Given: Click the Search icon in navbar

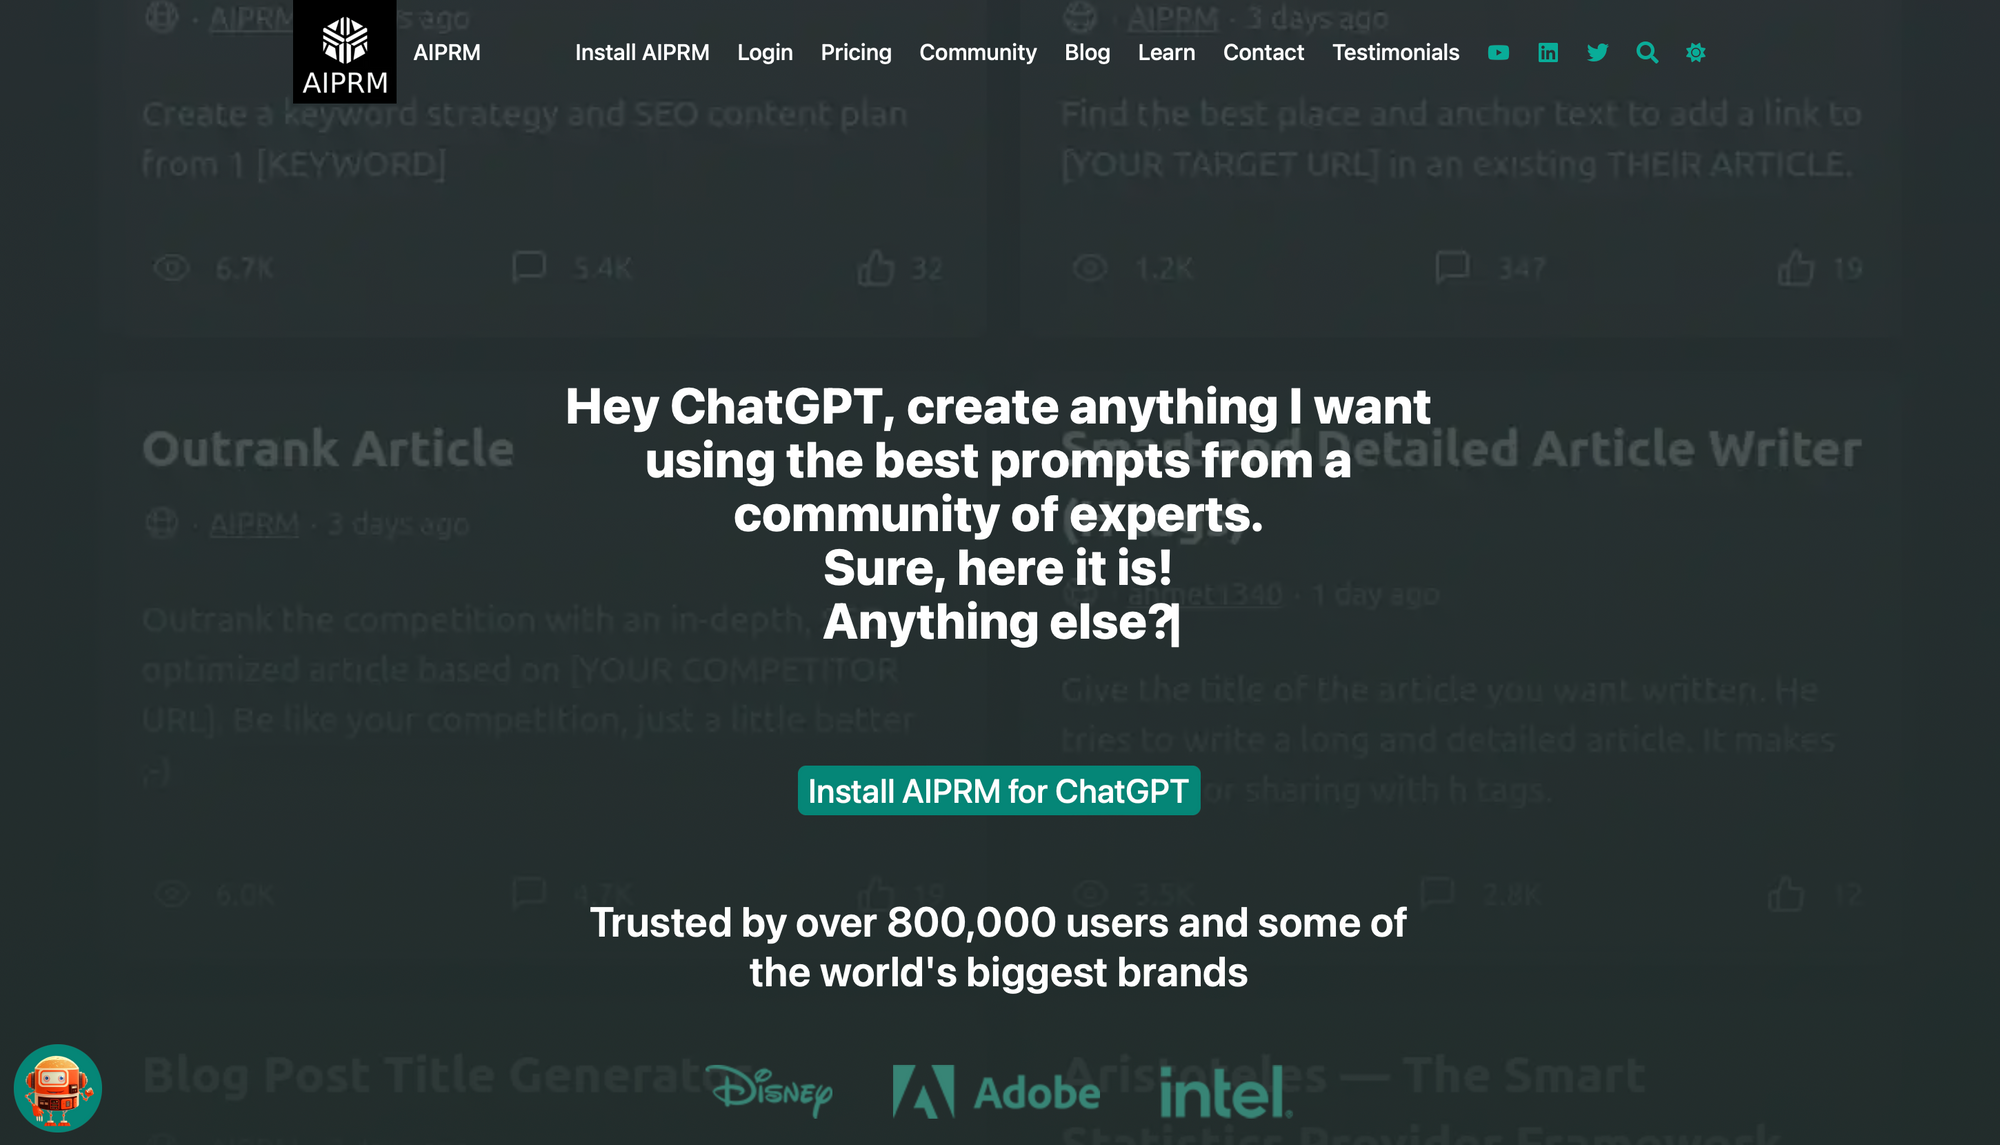Looking at the screenshot, I should click(1647, 52).
